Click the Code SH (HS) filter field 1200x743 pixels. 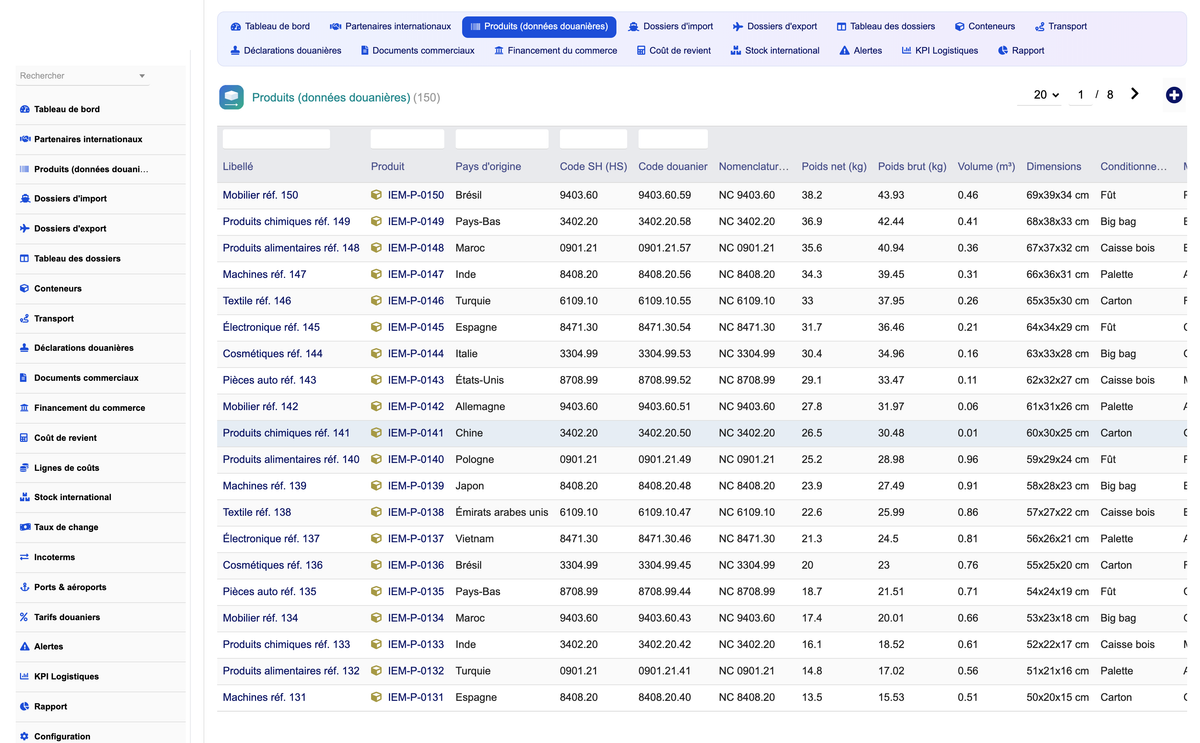pyautogui.click(x=593, y=139)
